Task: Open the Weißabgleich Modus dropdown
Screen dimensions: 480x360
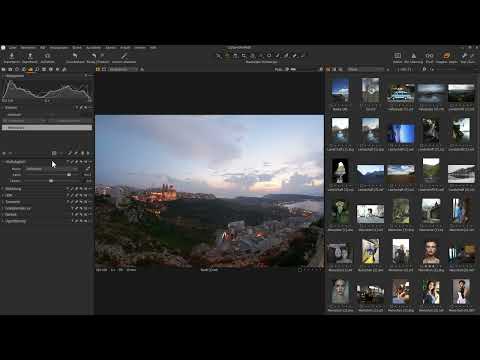Action: pos(53,169)
